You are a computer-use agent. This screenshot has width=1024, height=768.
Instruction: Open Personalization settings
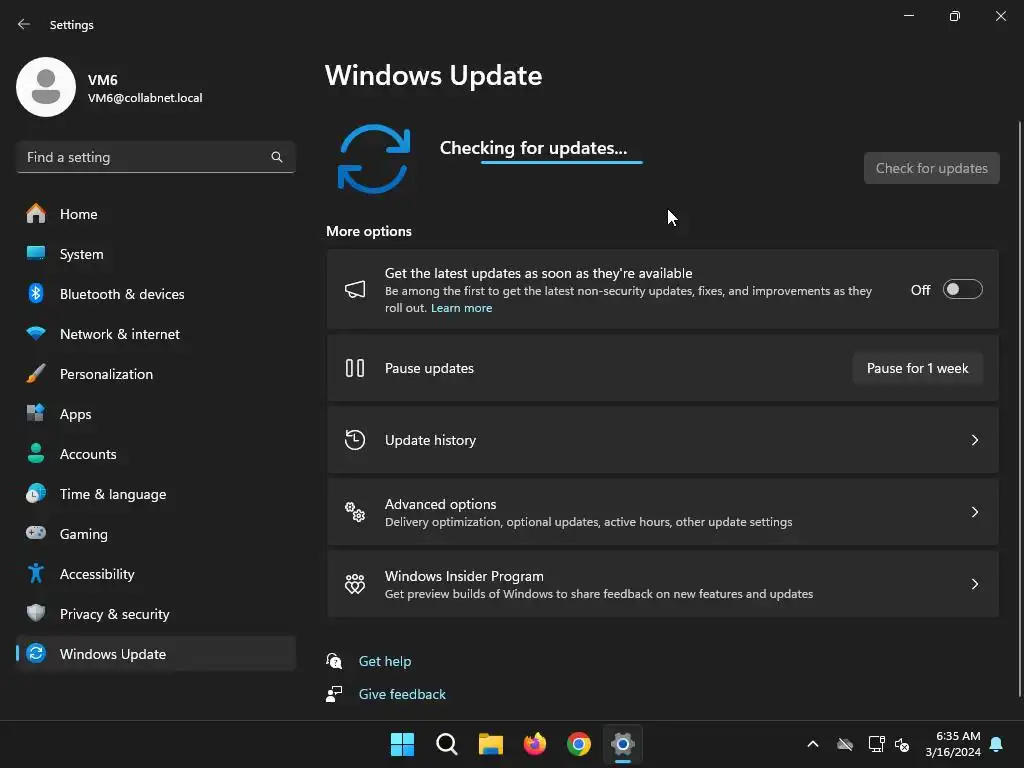[x=155, y=374]
